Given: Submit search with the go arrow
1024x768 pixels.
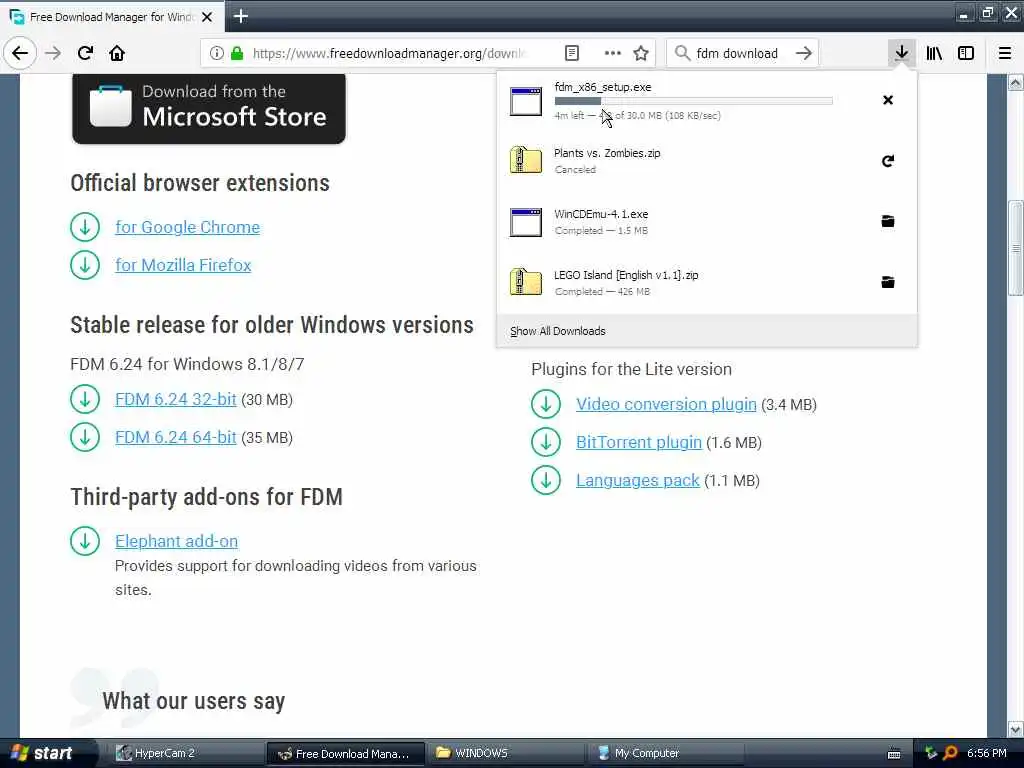Looking at the screenshot, I should [804, 53].
